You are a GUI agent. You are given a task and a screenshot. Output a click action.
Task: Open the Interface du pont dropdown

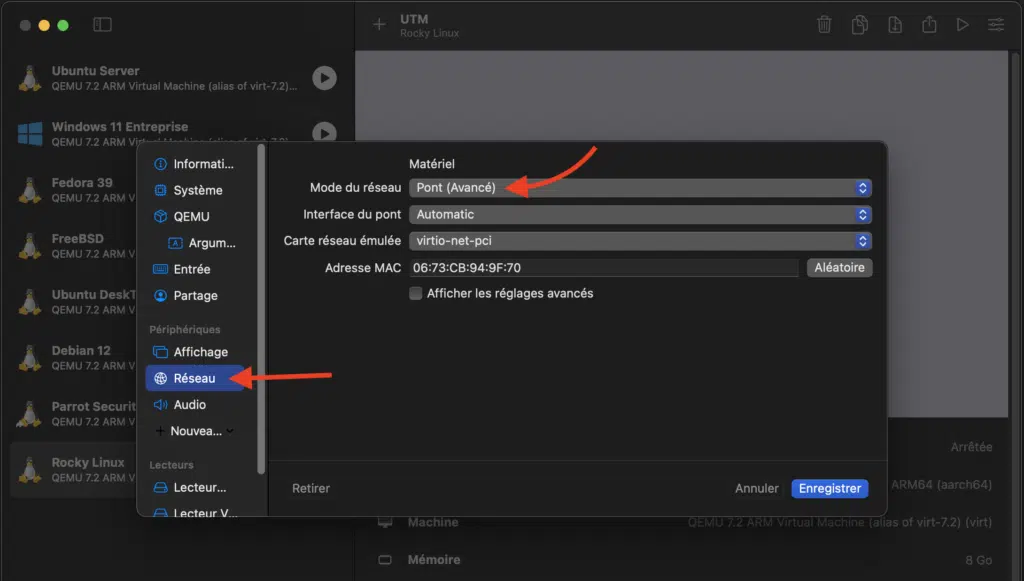(640, 214)
